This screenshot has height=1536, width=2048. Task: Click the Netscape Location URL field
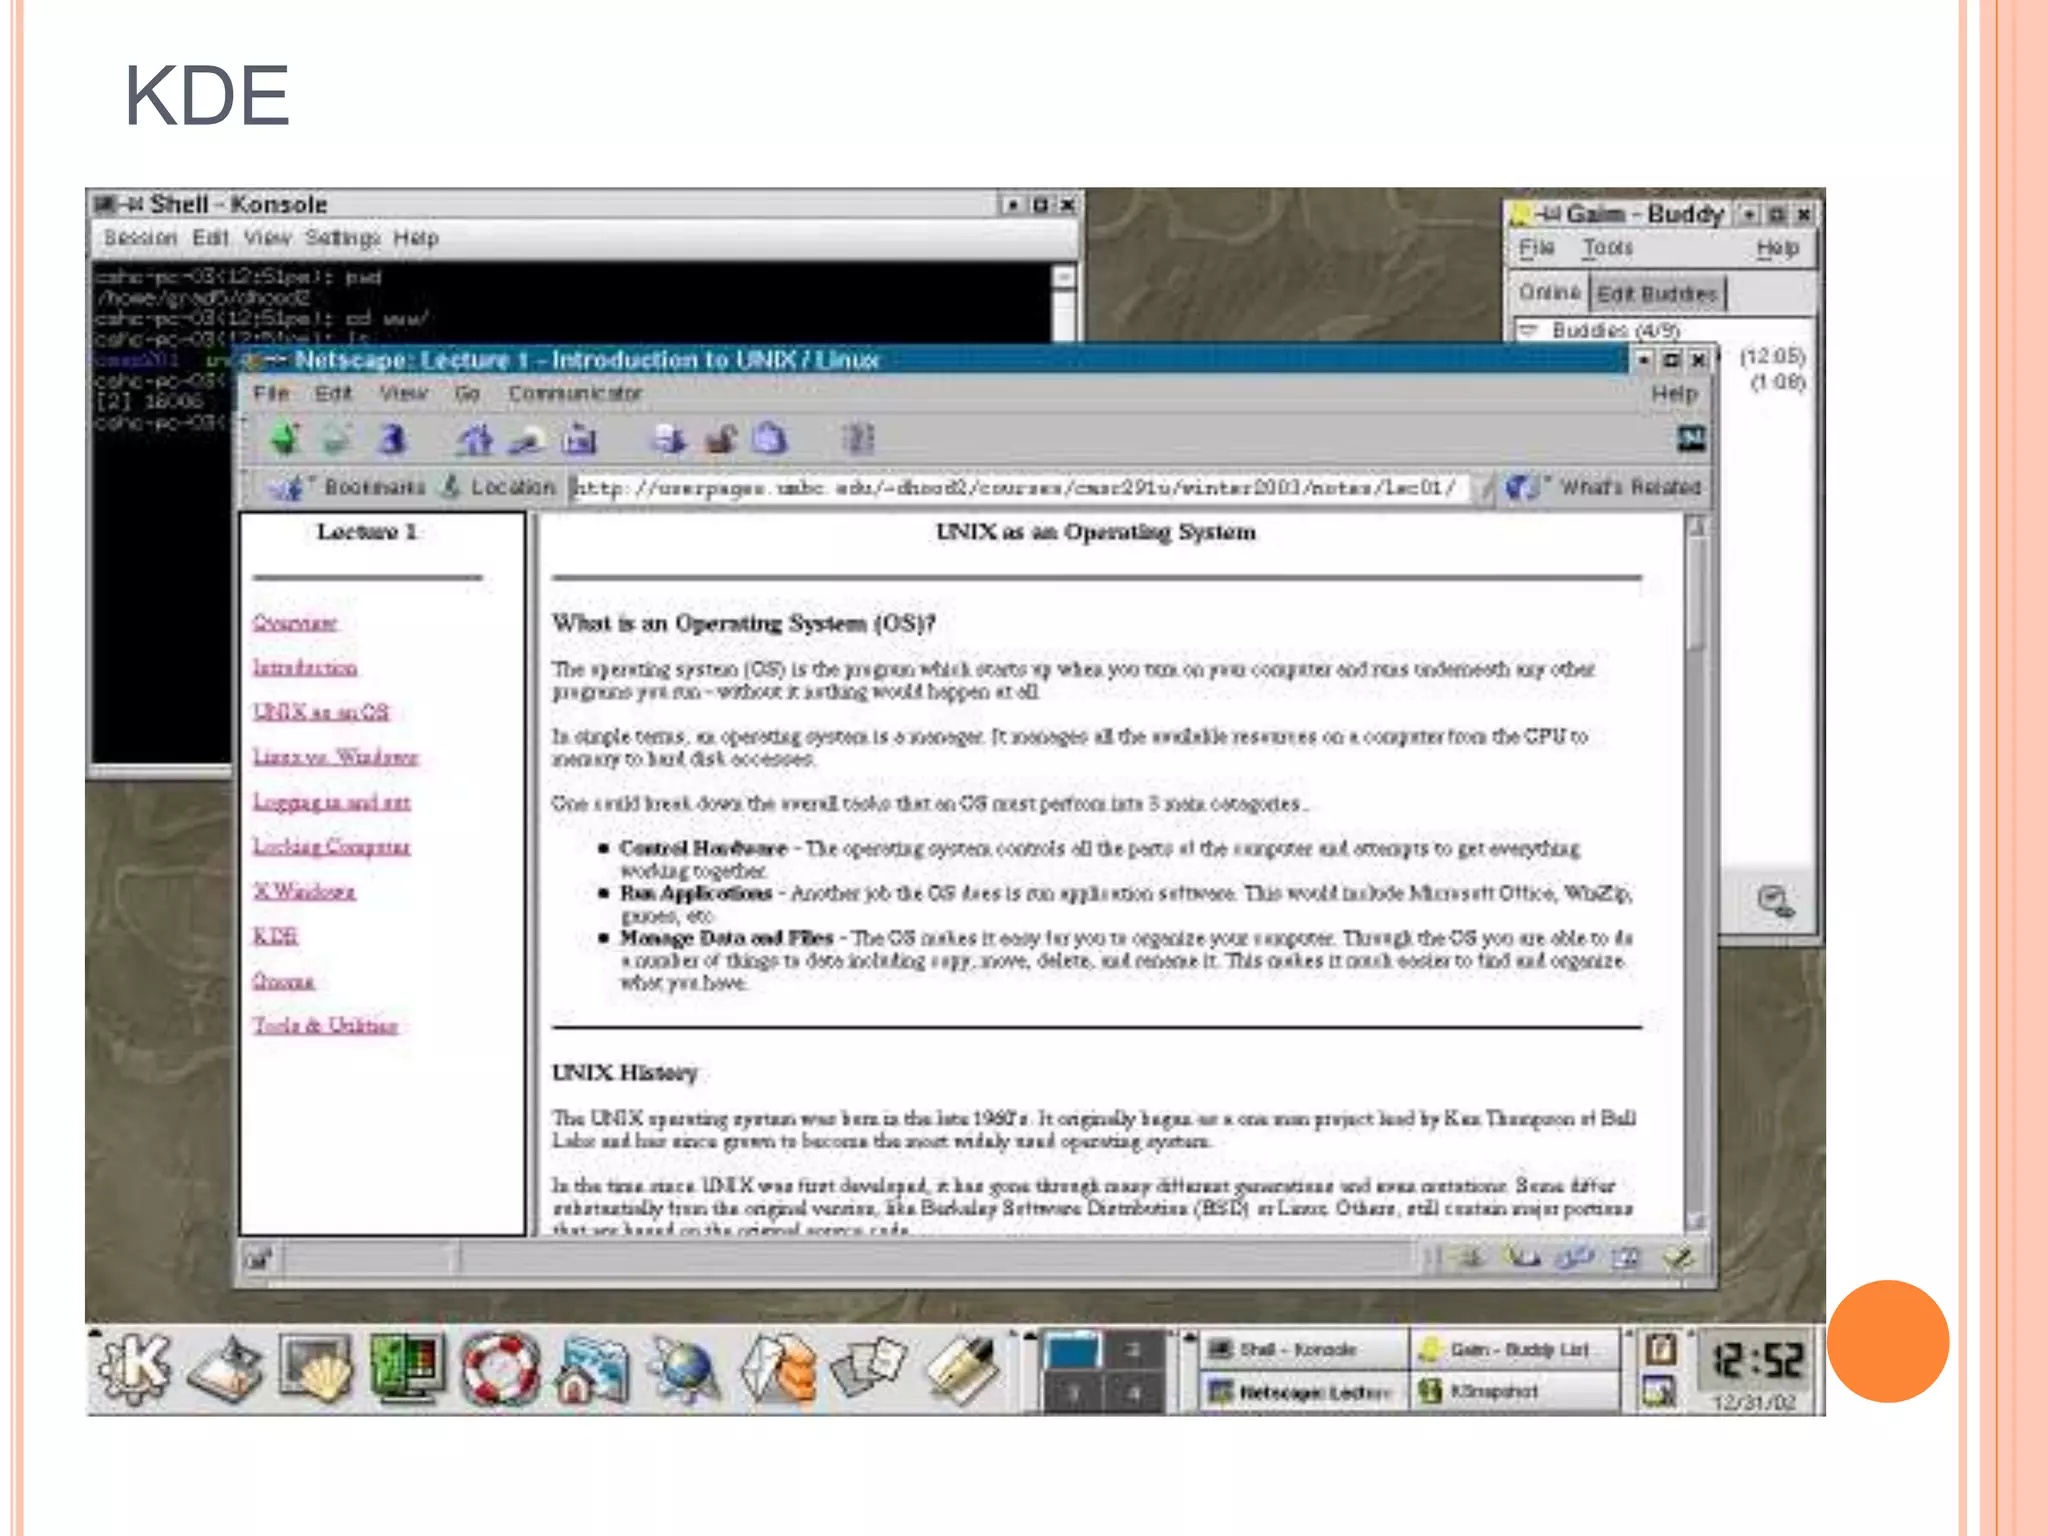(1015, 488)
